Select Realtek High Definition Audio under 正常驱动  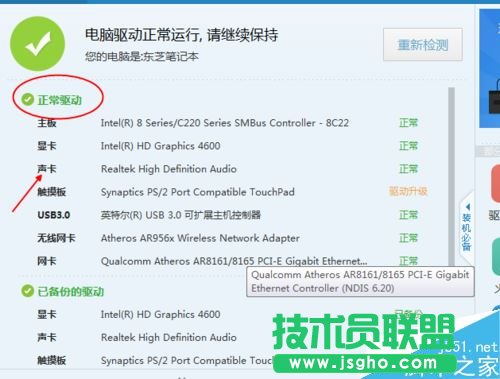tap(169, 169)
